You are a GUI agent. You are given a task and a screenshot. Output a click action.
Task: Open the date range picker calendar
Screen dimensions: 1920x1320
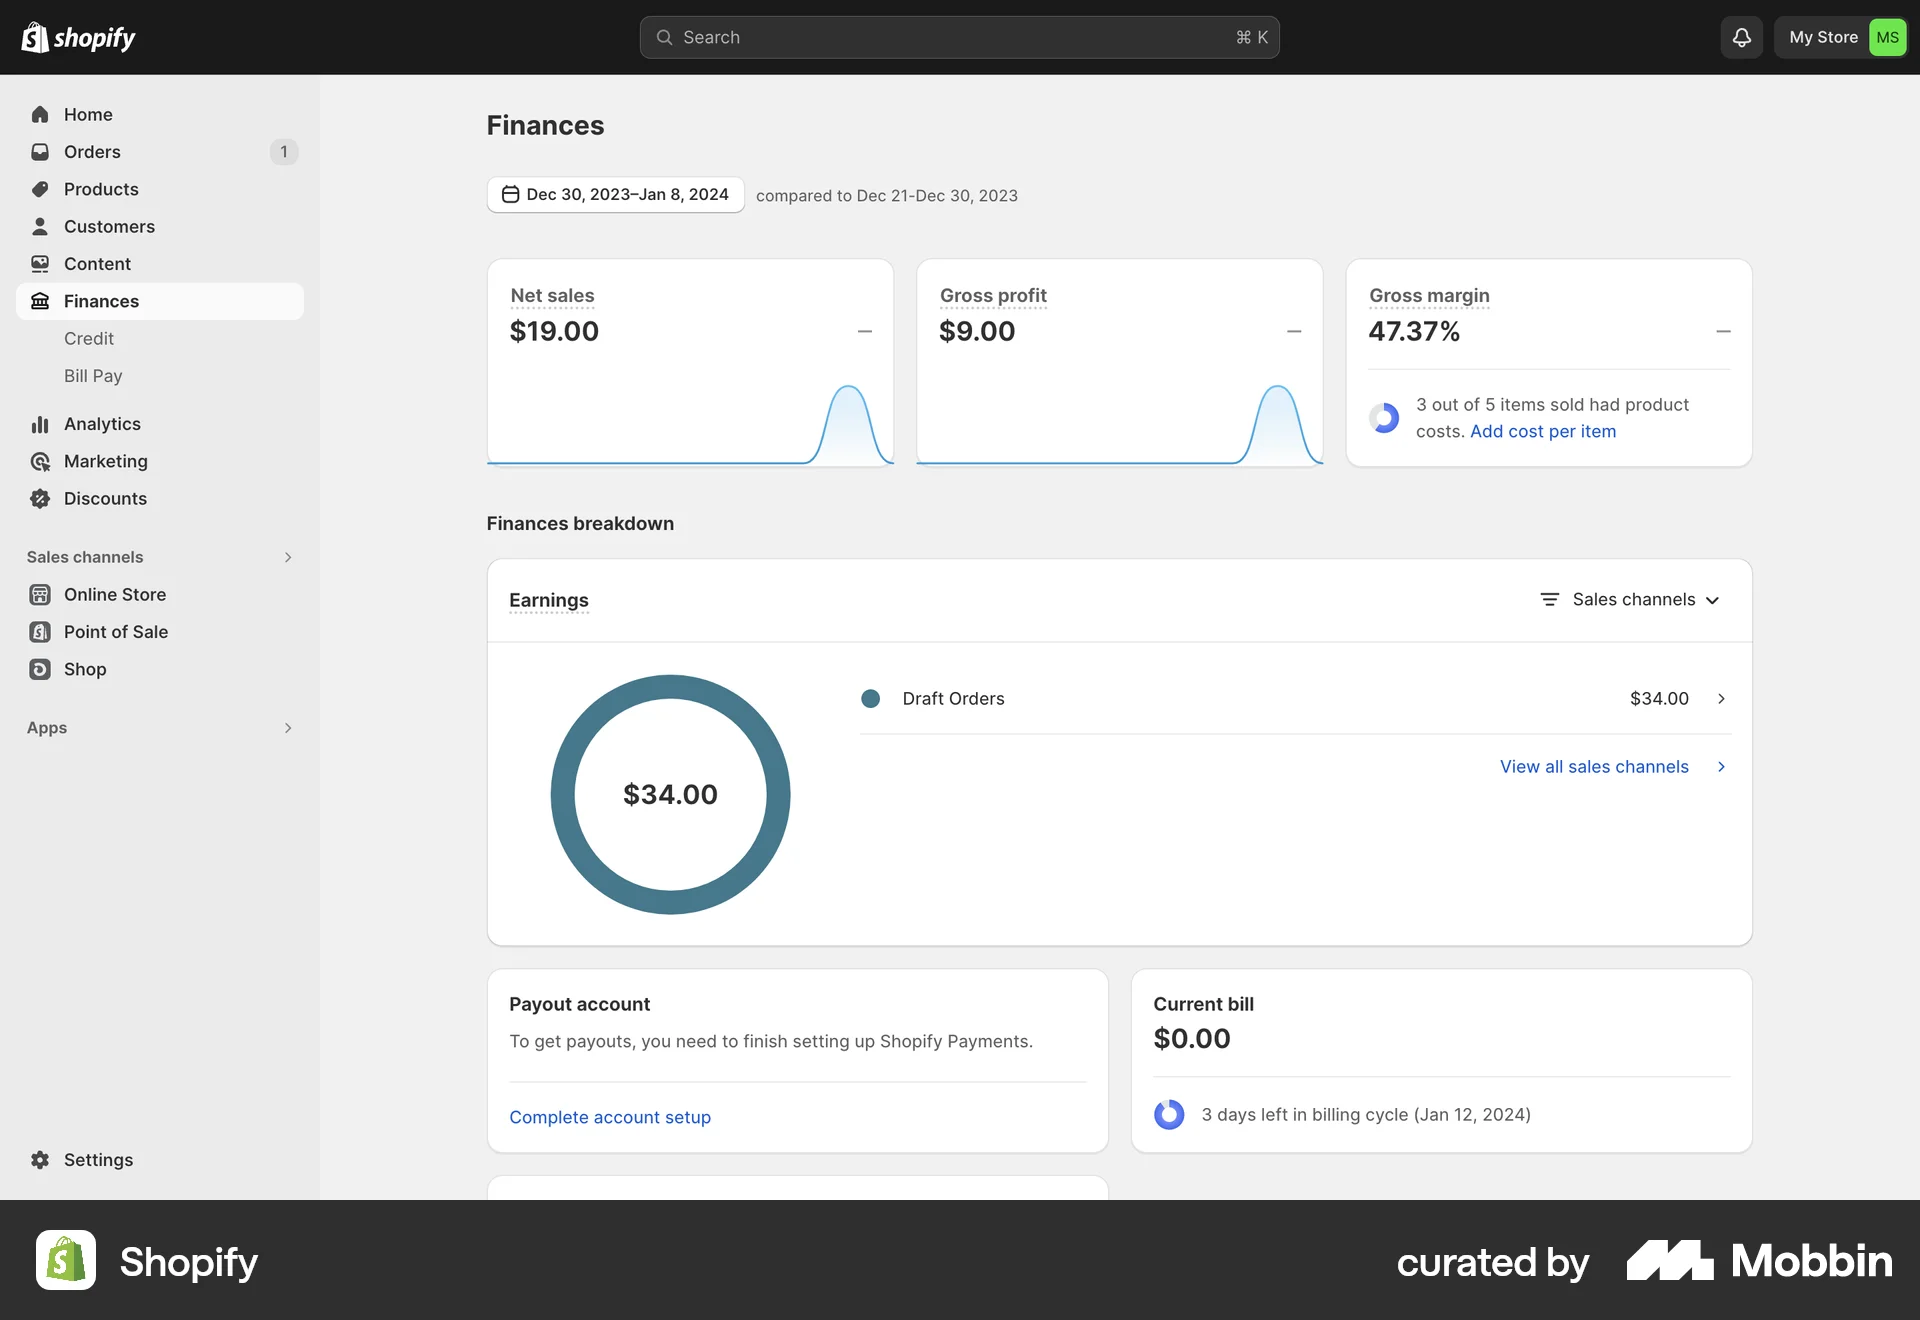(615, 194)
